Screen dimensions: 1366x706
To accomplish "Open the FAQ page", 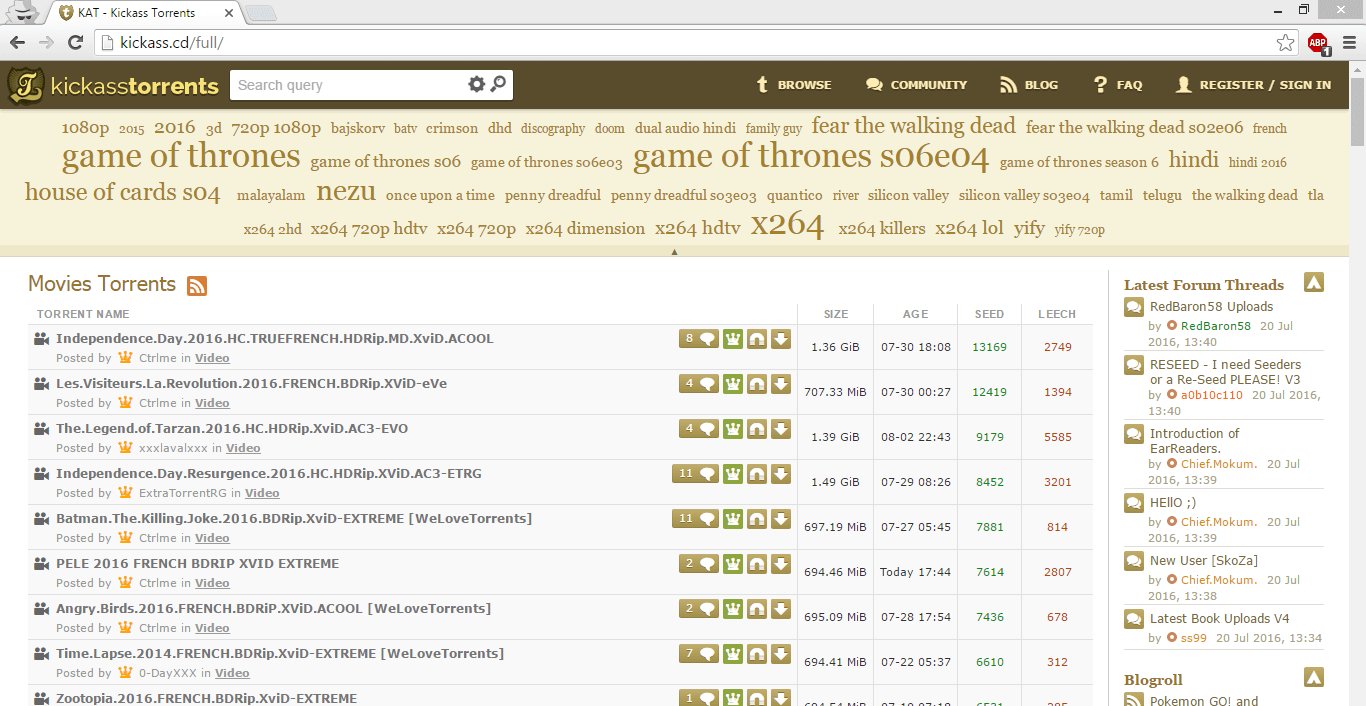I will [1117, 85].
